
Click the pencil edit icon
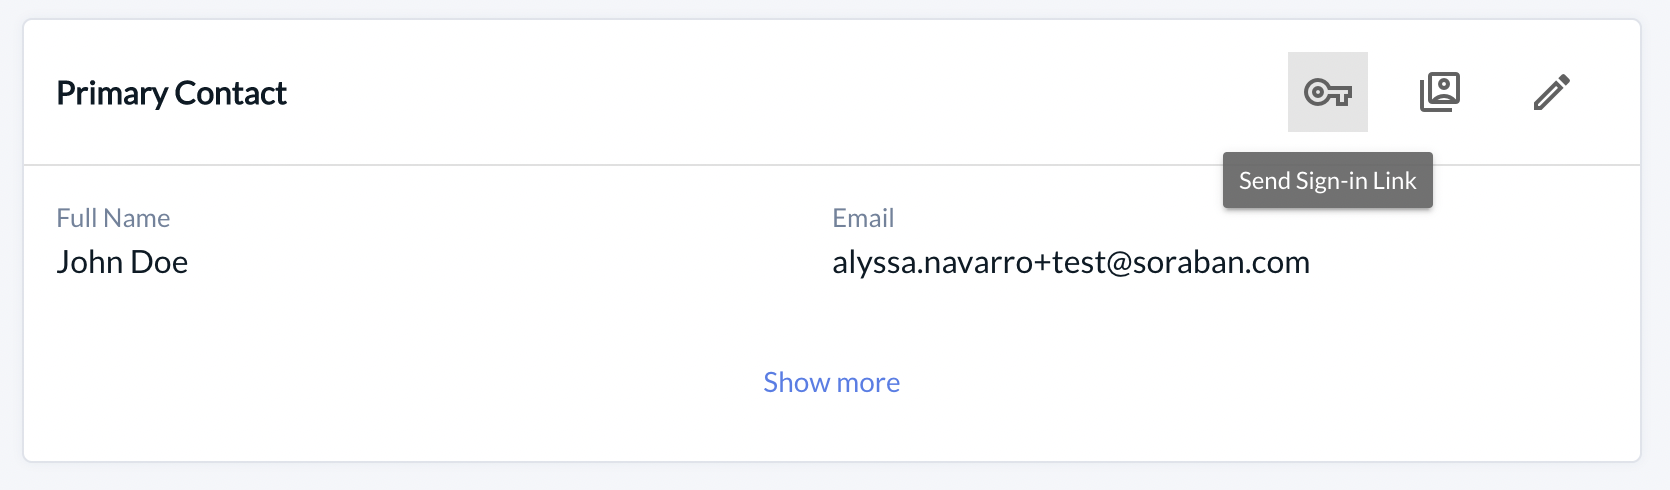point(1552,92)
